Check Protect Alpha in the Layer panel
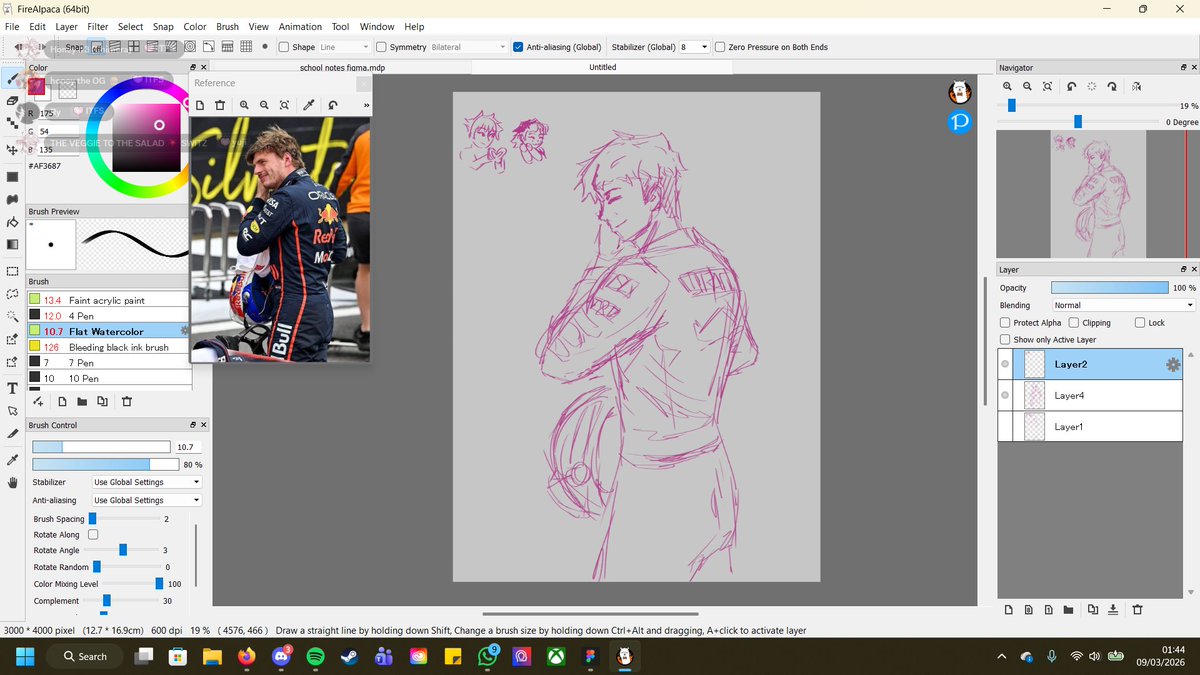The image size is (1200, 675). pyautogui.click(x=1007, y=322)
